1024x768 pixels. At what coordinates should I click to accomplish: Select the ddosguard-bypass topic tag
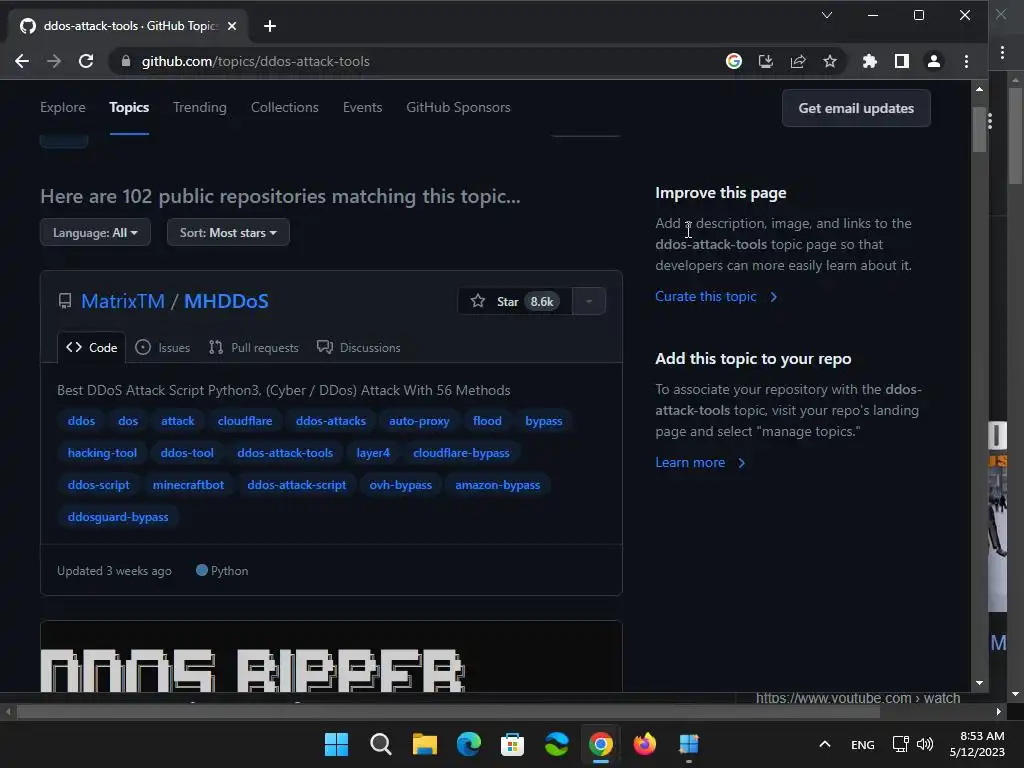tap(118, 517)
